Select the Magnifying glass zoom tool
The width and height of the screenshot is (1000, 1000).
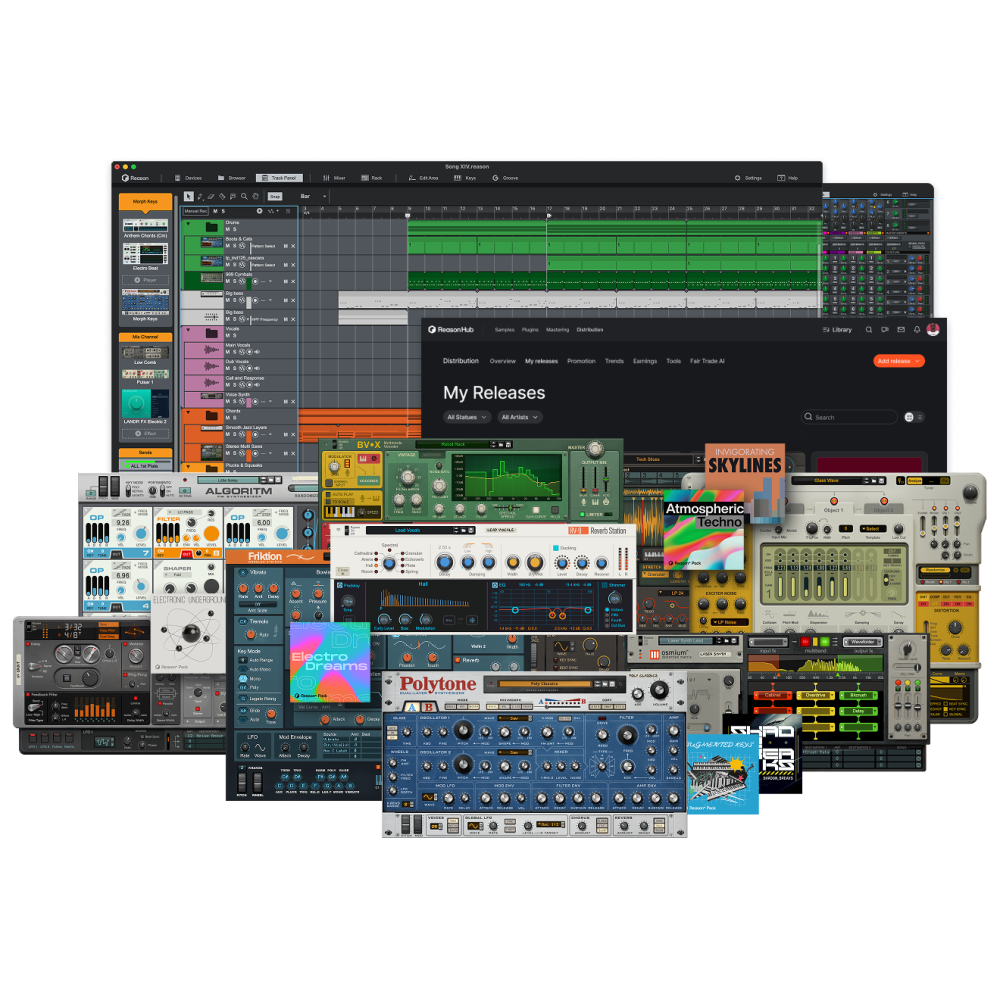[244, 196]
